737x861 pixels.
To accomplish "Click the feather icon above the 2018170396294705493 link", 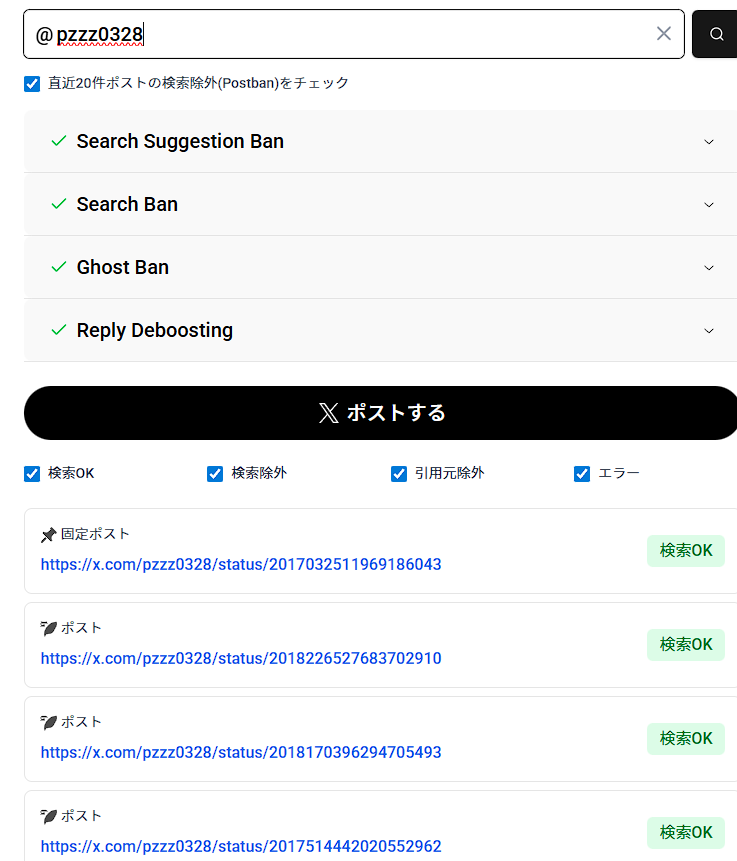I will (x=48, y=722).
